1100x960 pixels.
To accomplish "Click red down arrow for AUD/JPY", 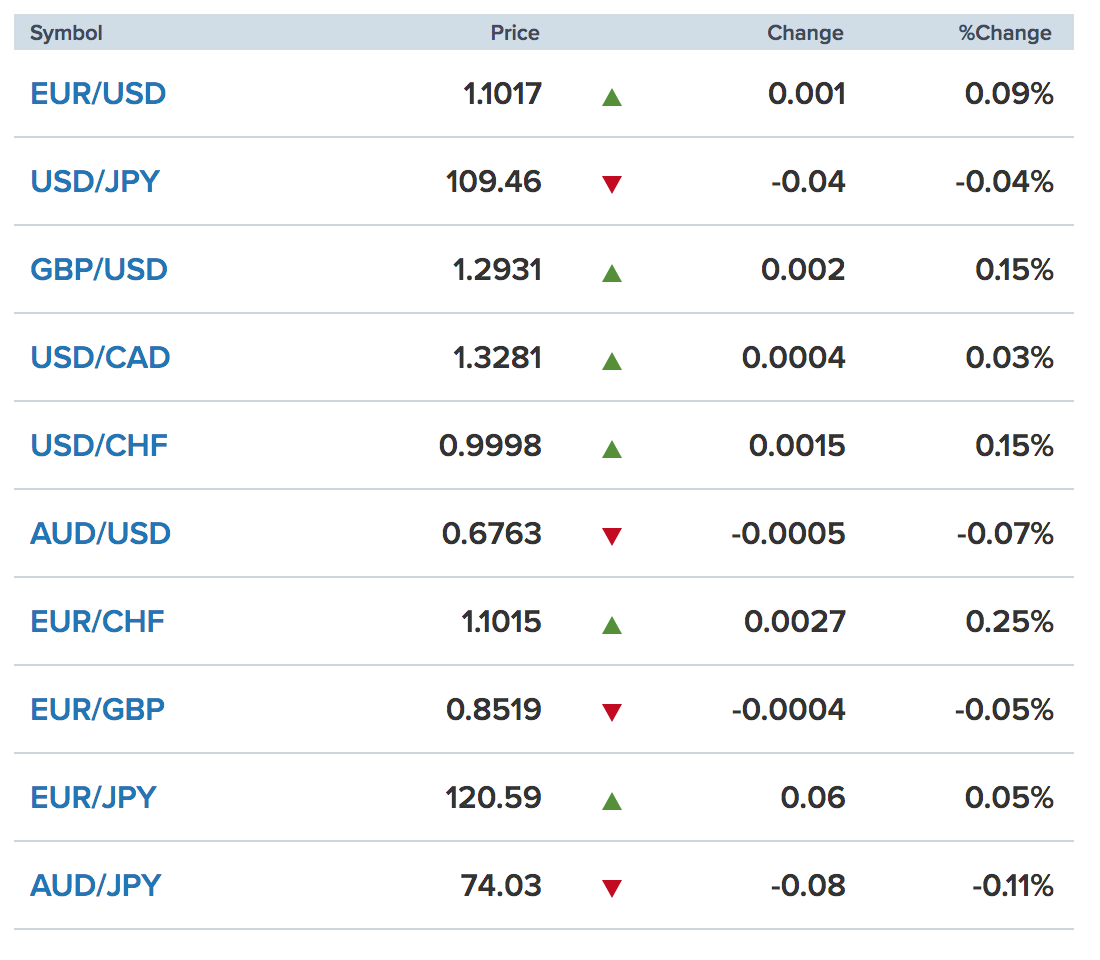I will [x=612, y=888].
